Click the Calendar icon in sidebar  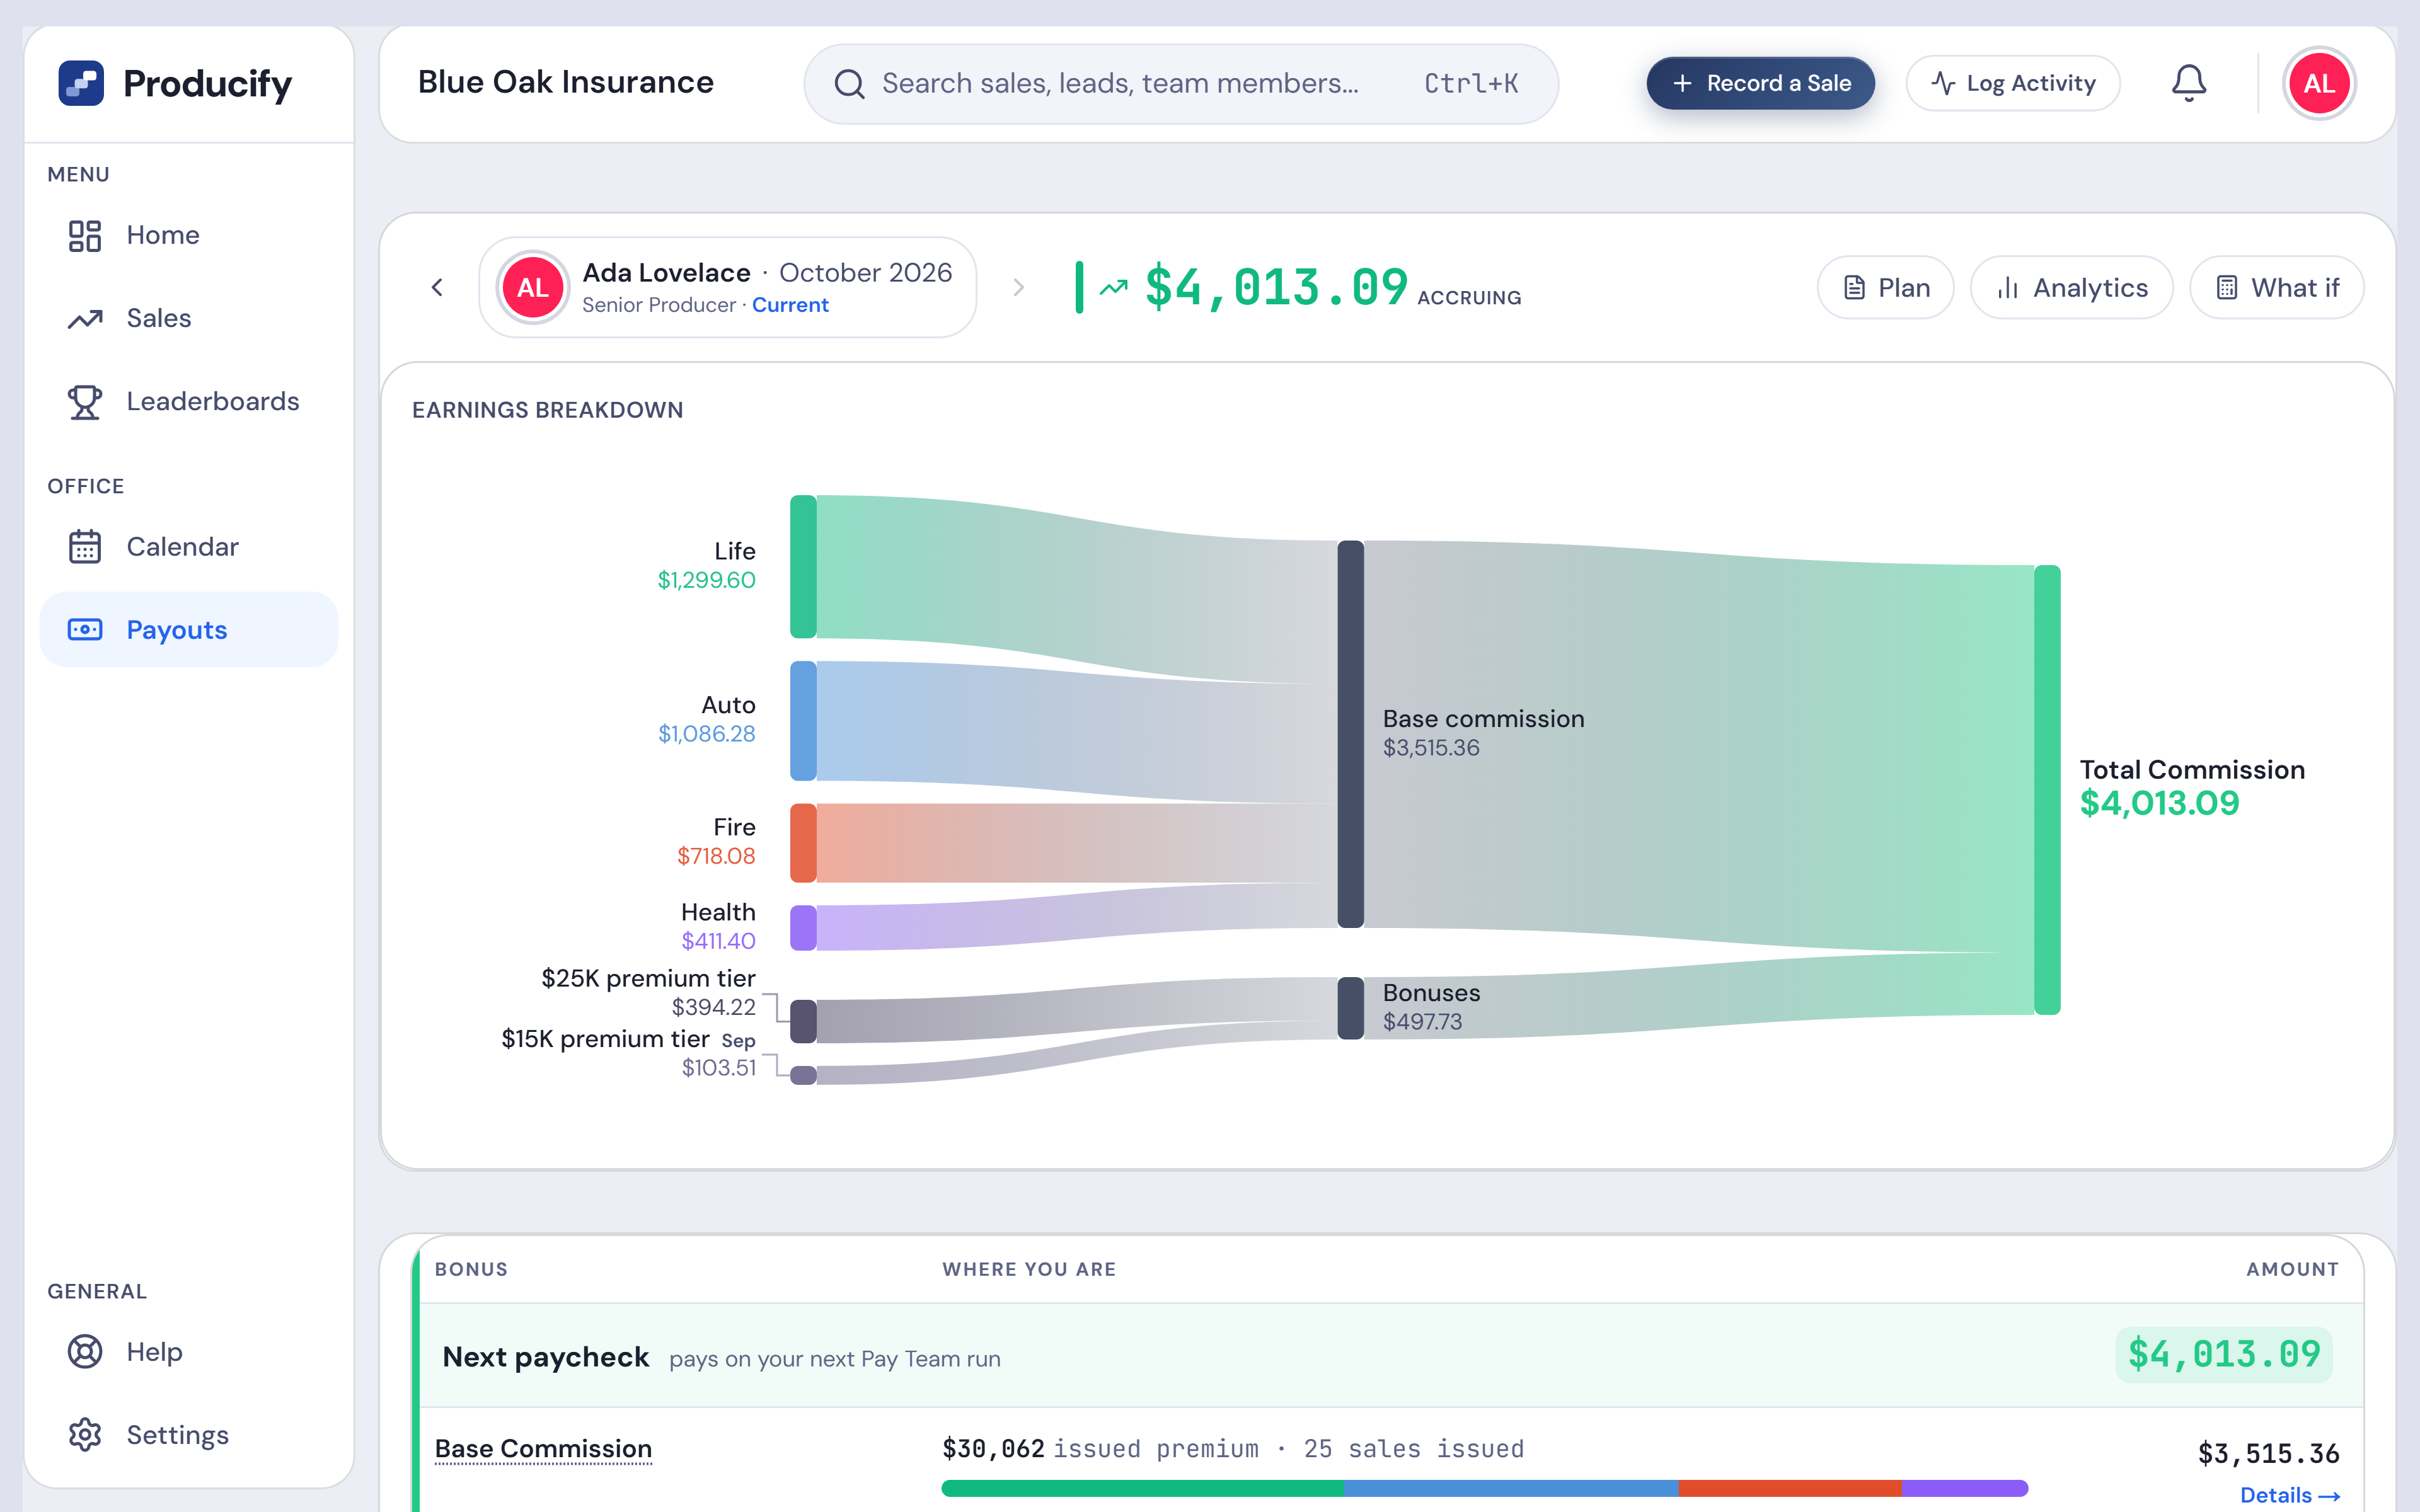[x=85, y=547]
